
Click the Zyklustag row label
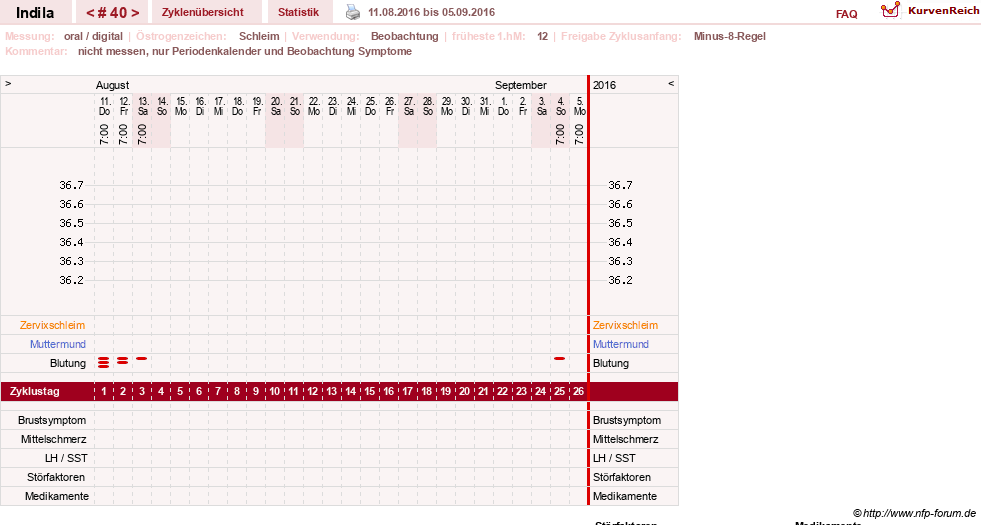pos(35,392)
